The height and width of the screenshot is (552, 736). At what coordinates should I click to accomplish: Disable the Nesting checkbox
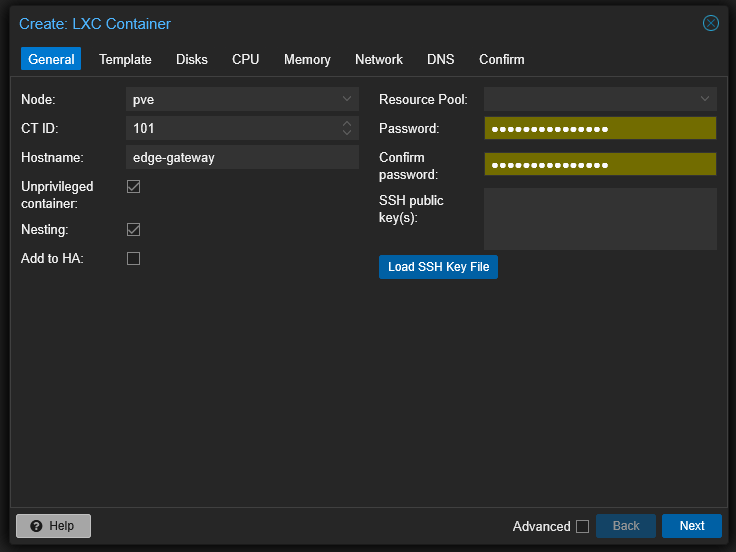[133, 230]
